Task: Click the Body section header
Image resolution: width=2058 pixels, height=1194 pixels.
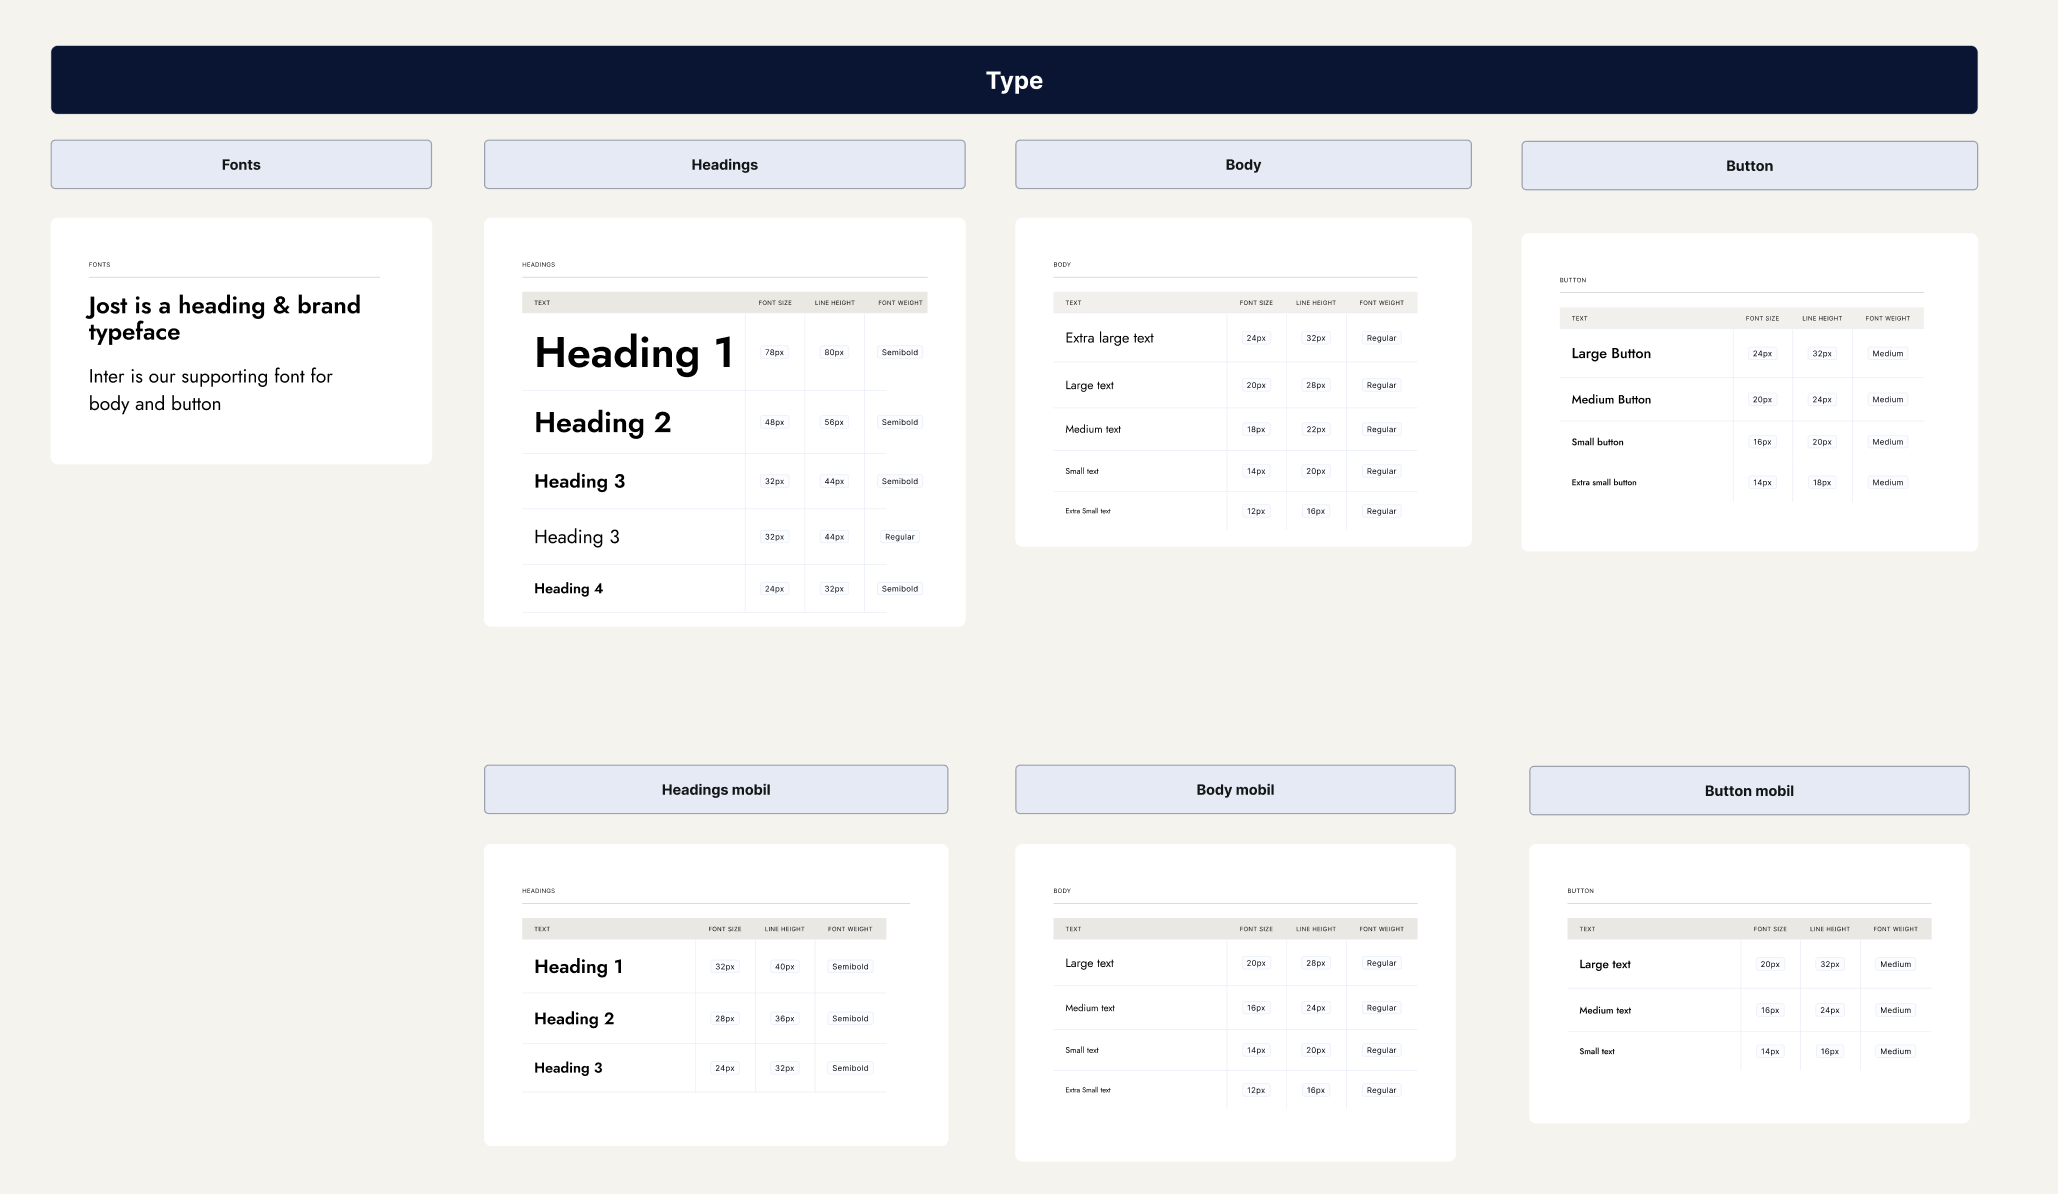Action: [x=1243, y=165]
